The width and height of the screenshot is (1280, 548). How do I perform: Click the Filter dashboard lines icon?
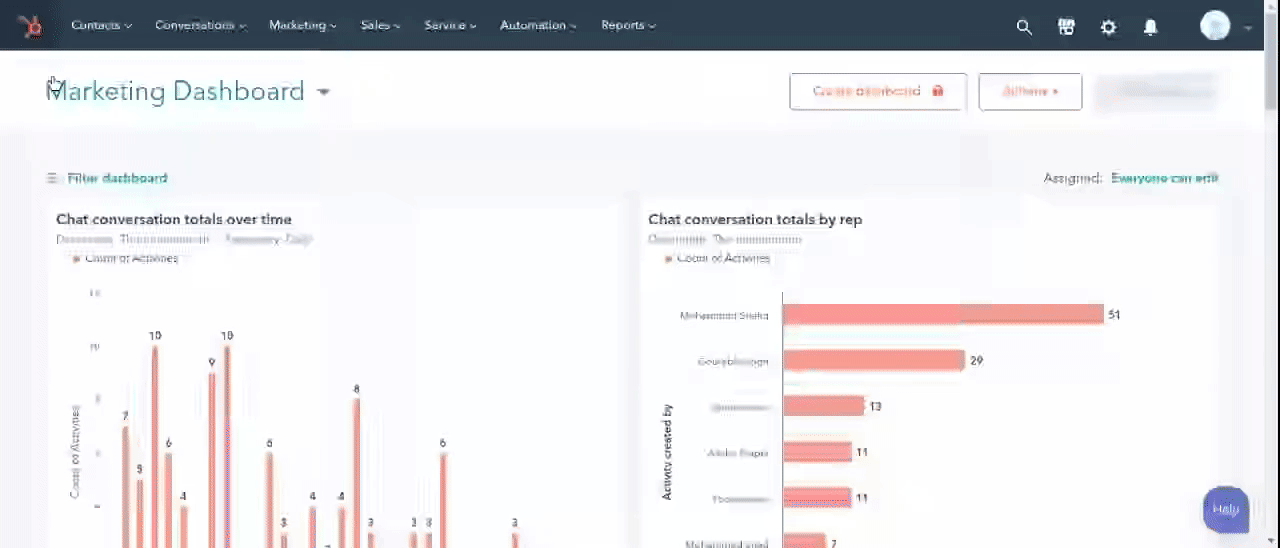pos(53,178)
